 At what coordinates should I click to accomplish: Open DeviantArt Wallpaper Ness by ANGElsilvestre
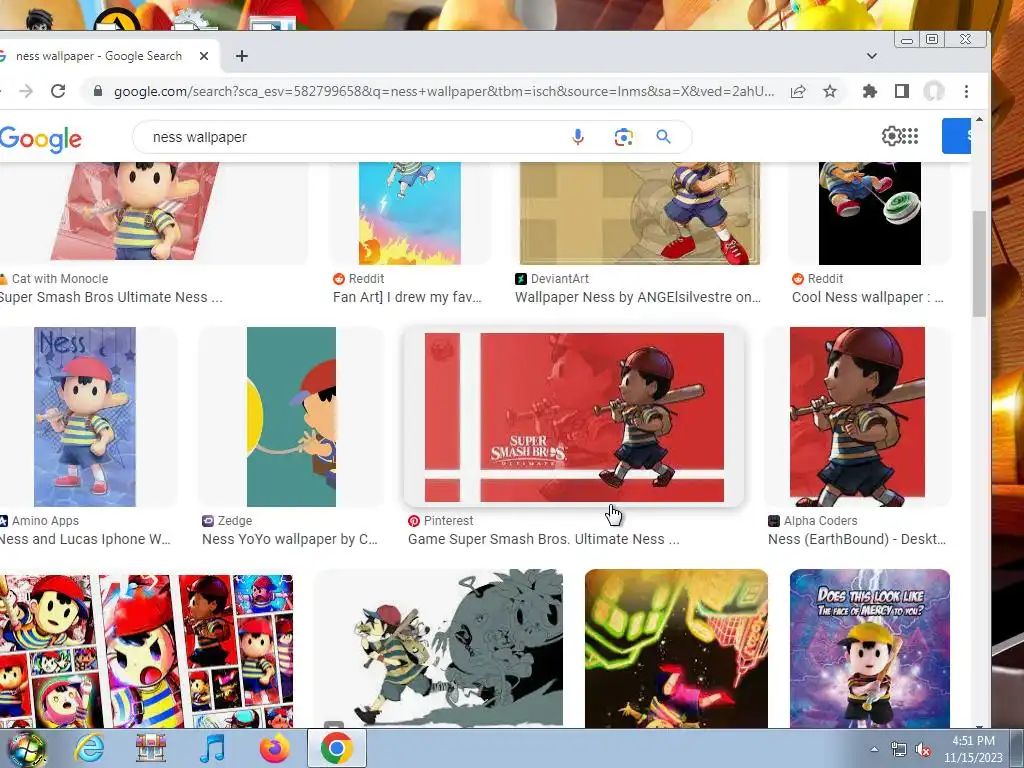pyautogui.click(x=638, y=297)
